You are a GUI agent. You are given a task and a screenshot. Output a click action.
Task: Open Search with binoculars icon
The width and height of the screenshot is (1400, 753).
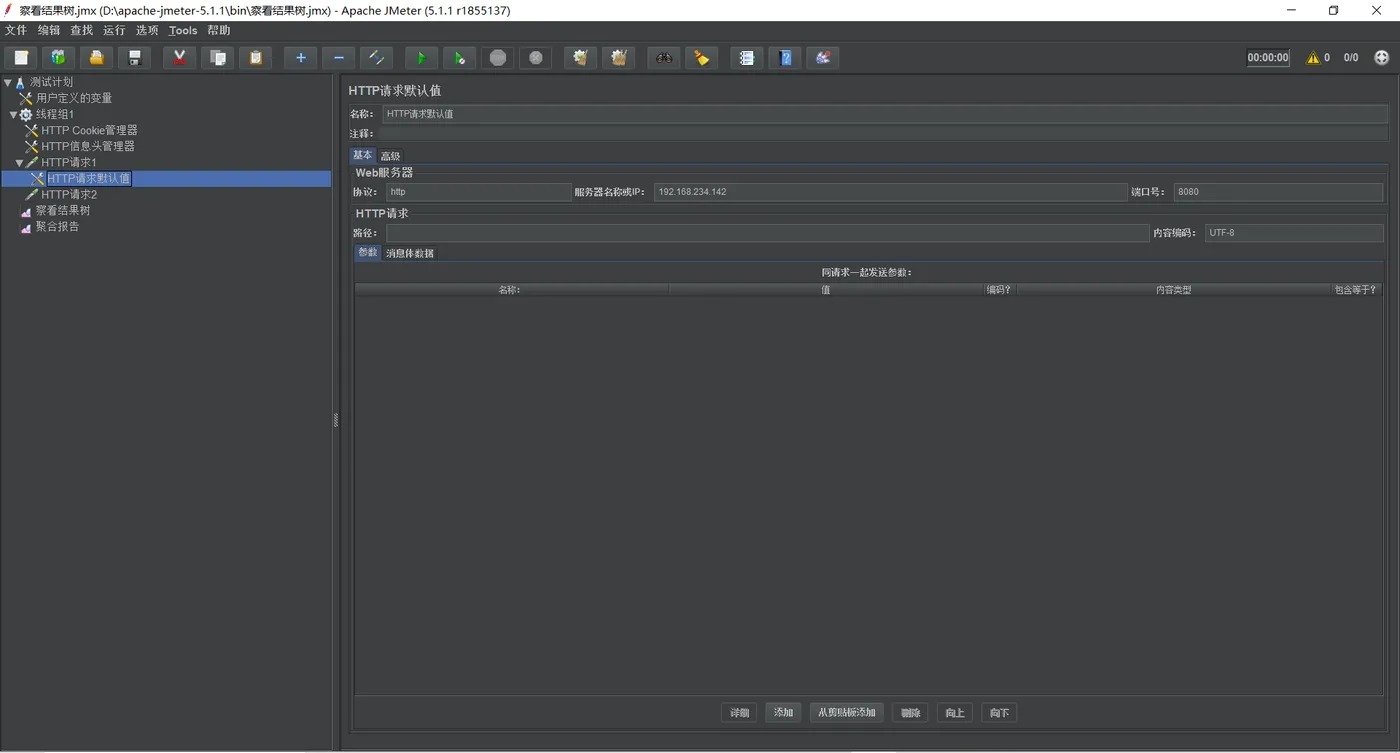663,58
